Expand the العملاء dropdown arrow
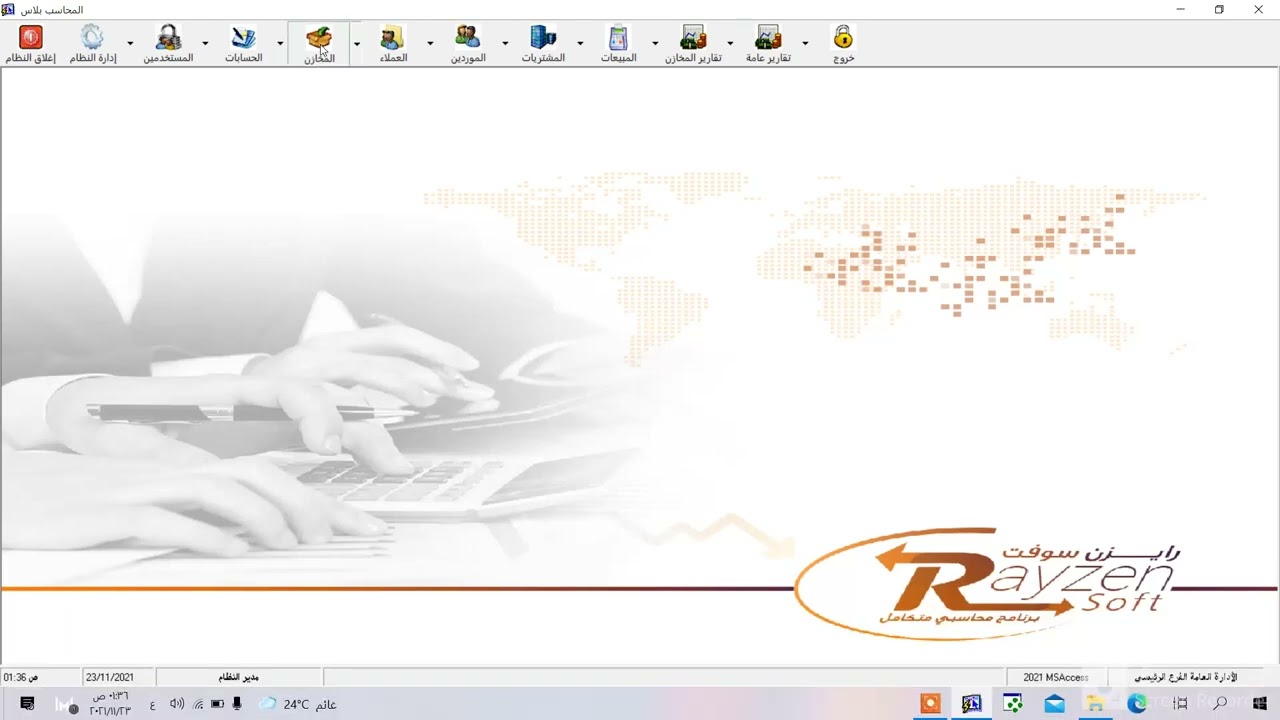 click(430, 44)
